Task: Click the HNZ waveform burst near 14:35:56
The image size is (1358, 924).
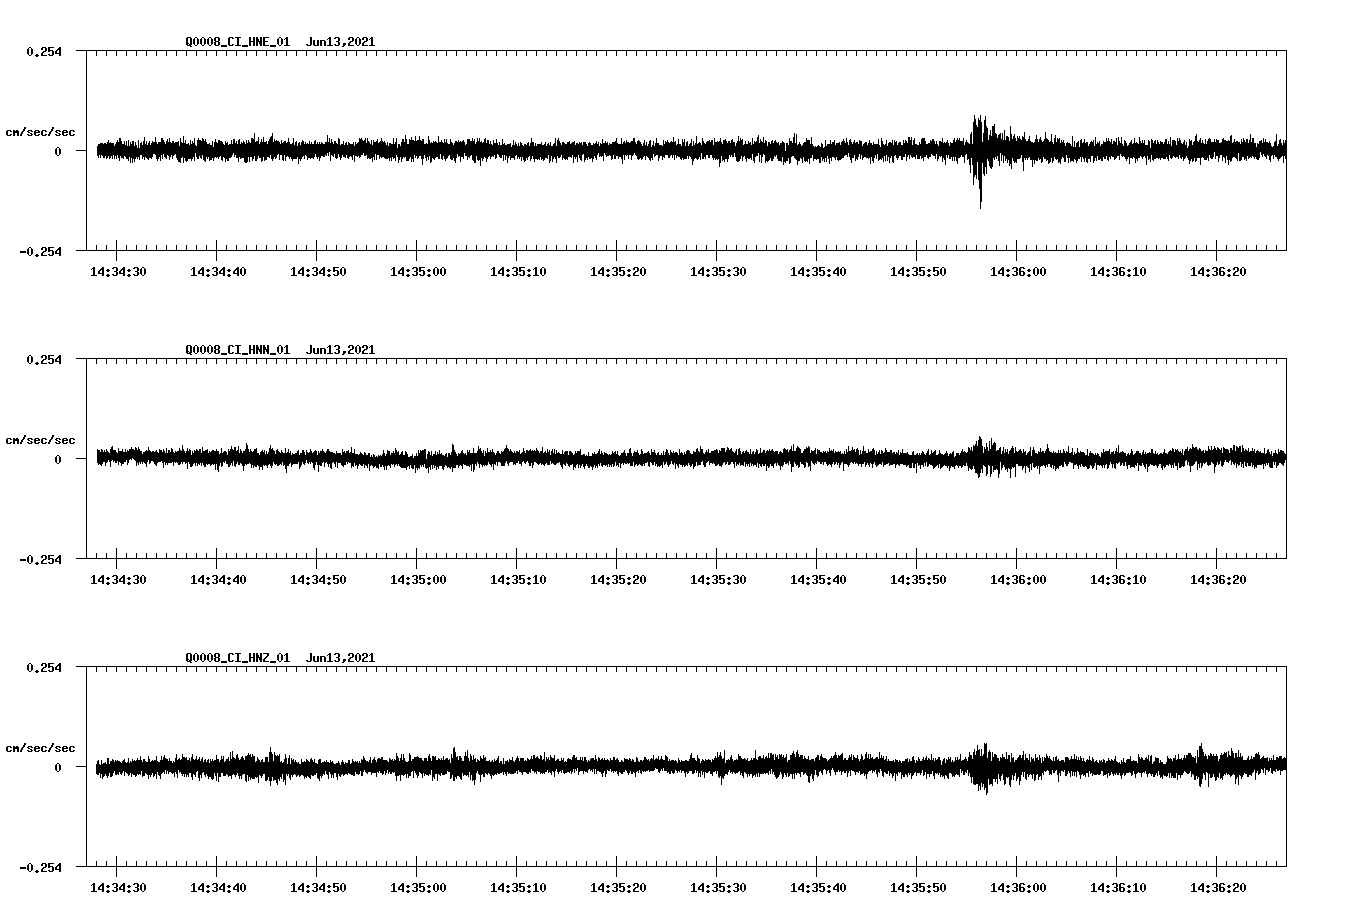Action: pyautogui.click(x=983, y=767)
